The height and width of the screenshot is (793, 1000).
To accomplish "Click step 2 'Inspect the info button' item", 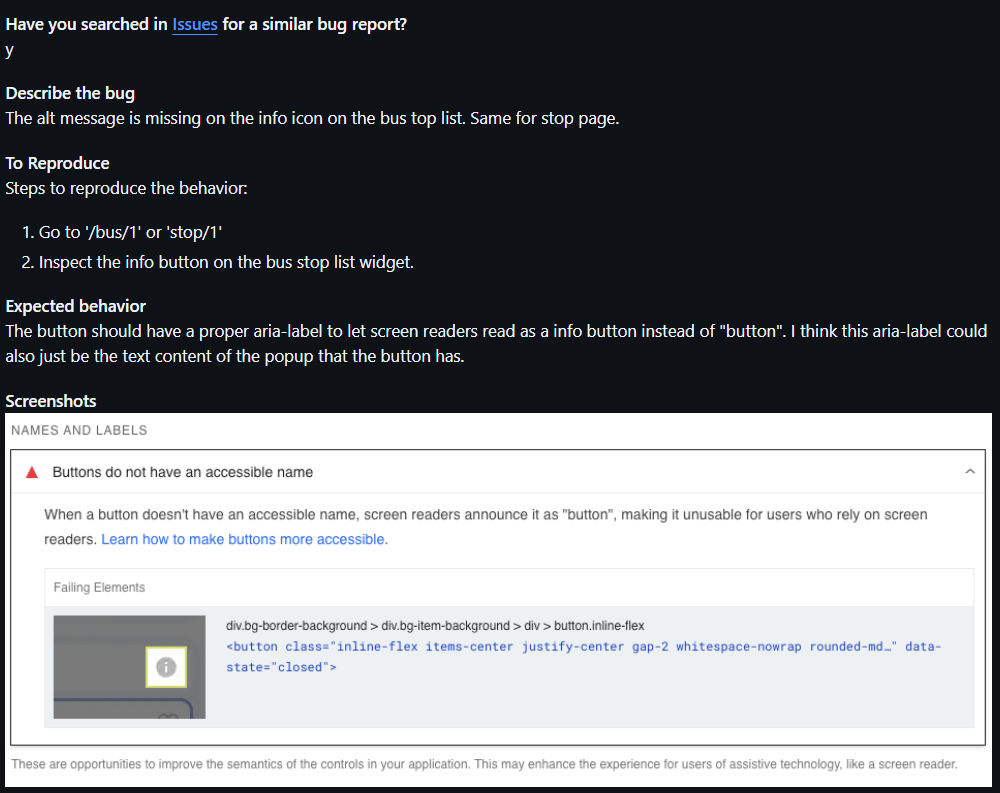I will point(226,262).
